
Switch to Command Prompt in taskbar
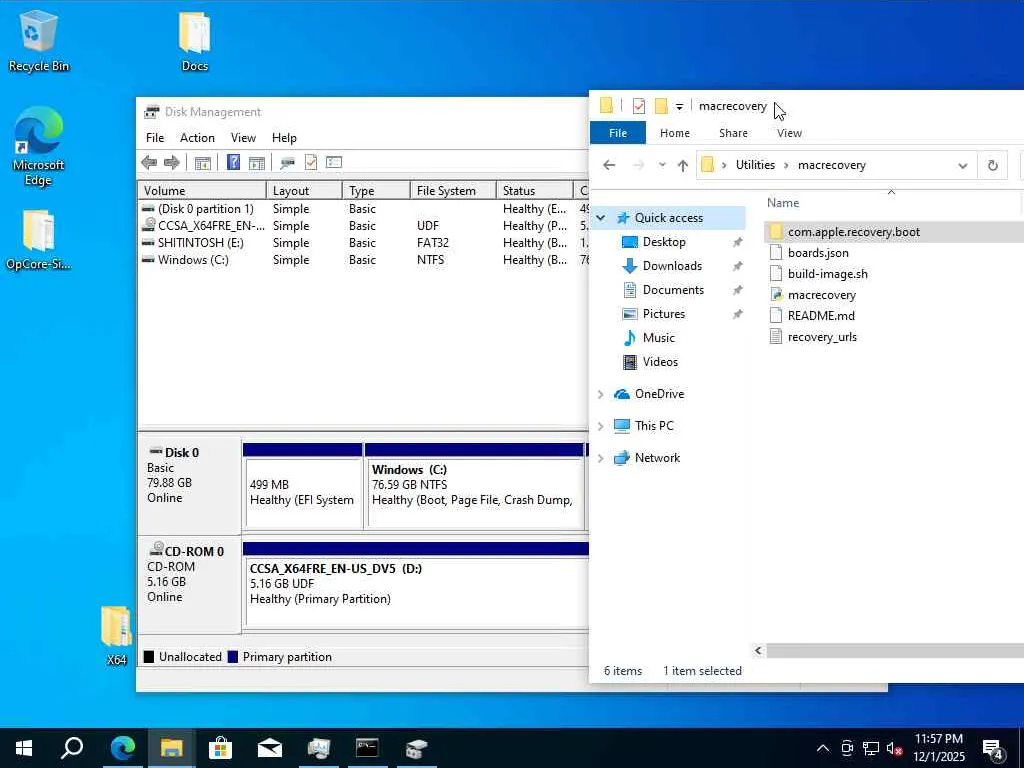(x=367, y=748)
